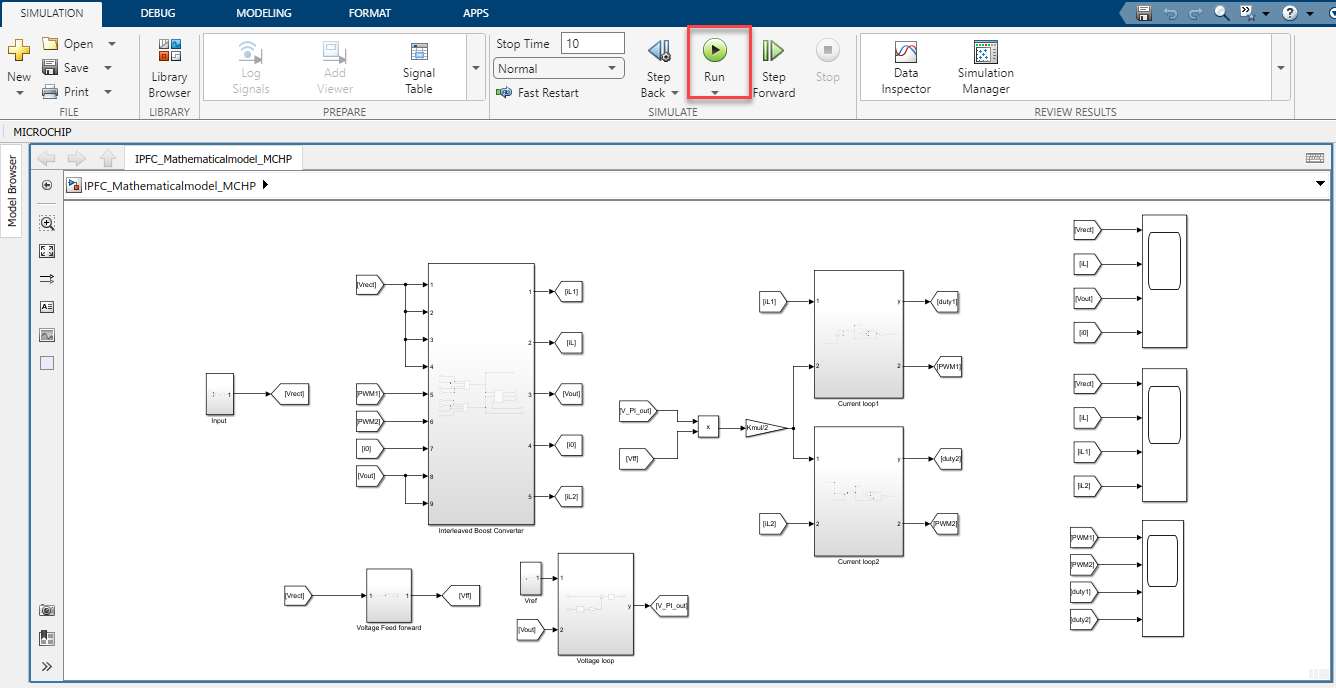
Task: Expand the Prepare gallery dropdown arrow
Action: [475, 68]
